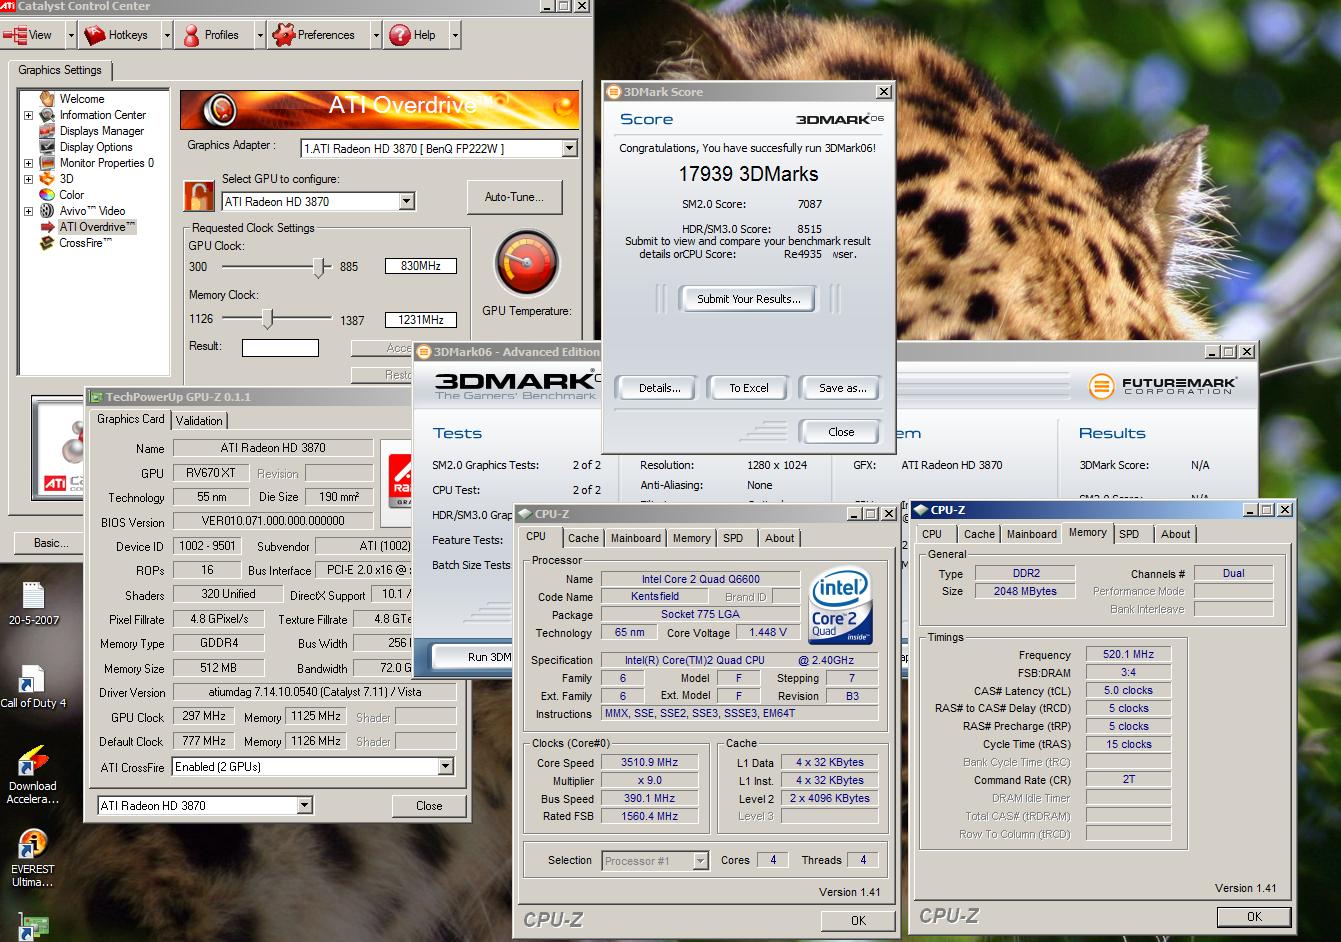Screen dimensions: 1341x942
Task: Open Hotkeys in Catalyst toolbar
Action: click(117, 35)
